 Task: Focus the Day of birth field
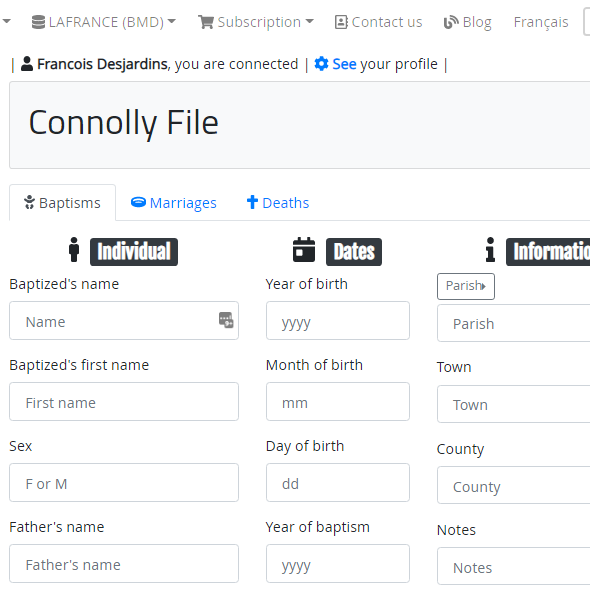[x=338, y=482]
